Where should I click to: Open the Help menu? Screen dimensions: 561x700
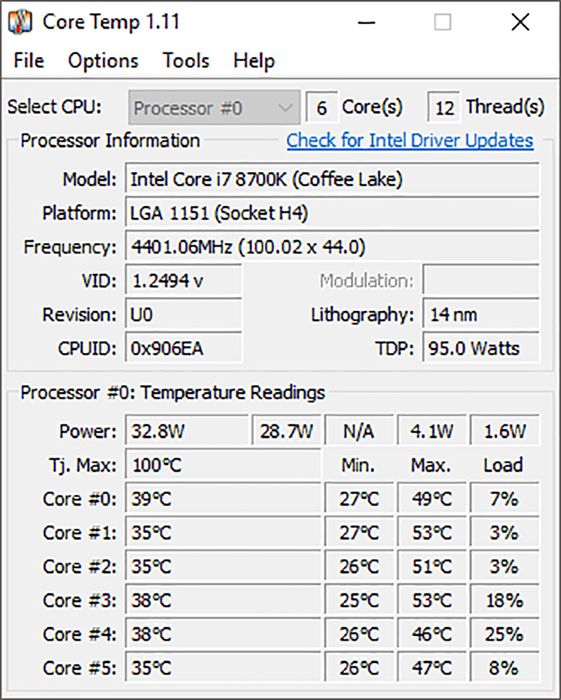coord(254,61)
